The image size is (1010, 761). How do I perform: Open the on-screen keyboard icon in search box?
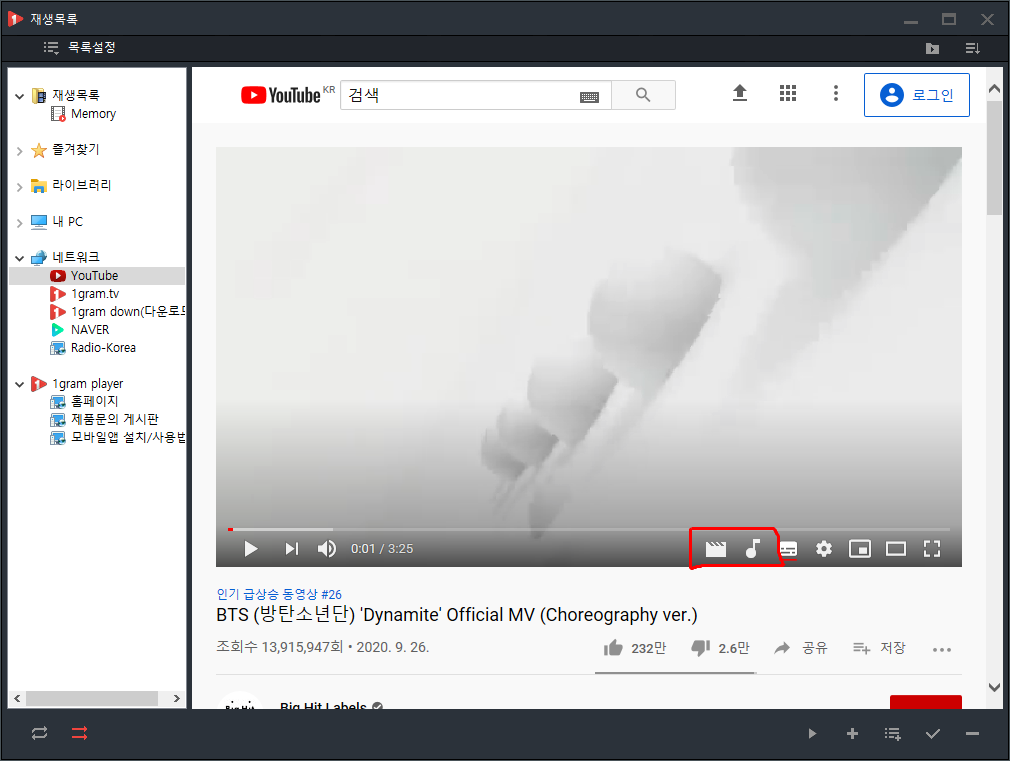589,97
